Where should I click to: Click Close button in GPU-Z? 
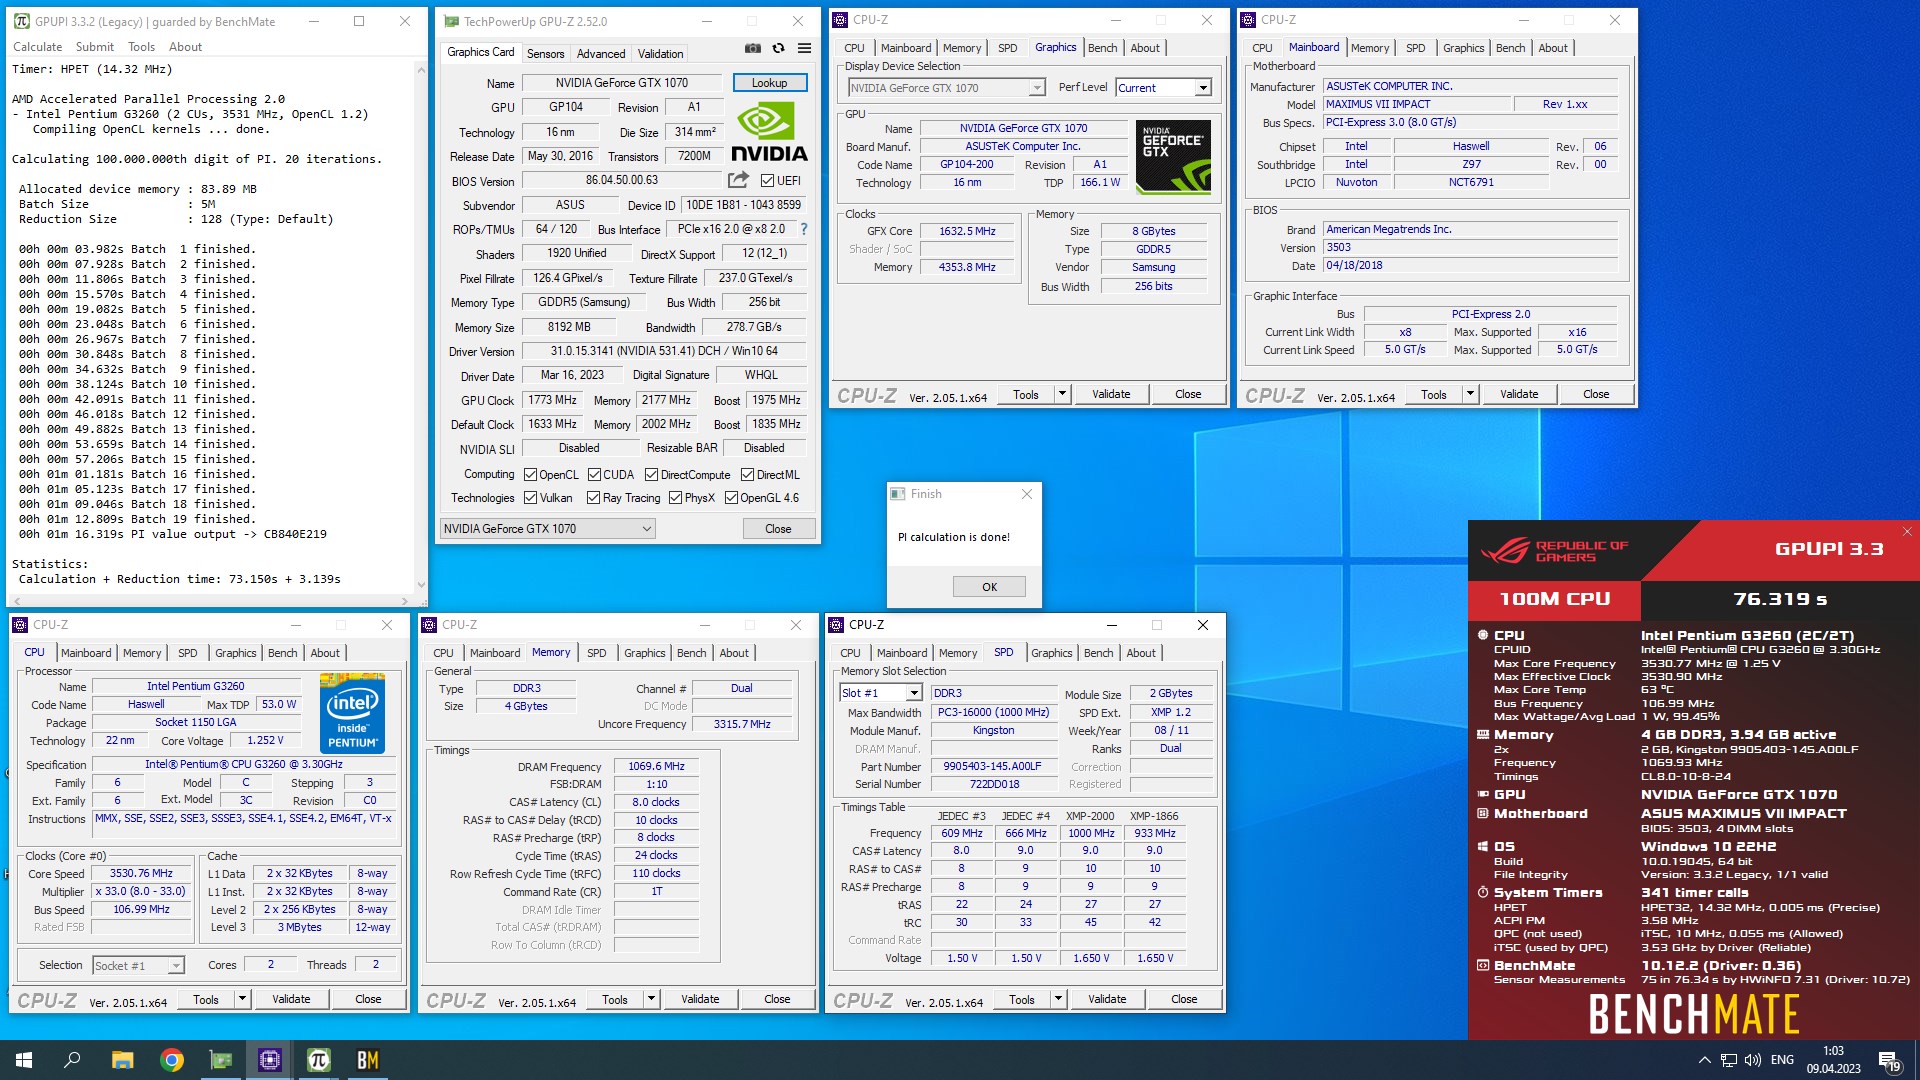click(x=778, y=529)
